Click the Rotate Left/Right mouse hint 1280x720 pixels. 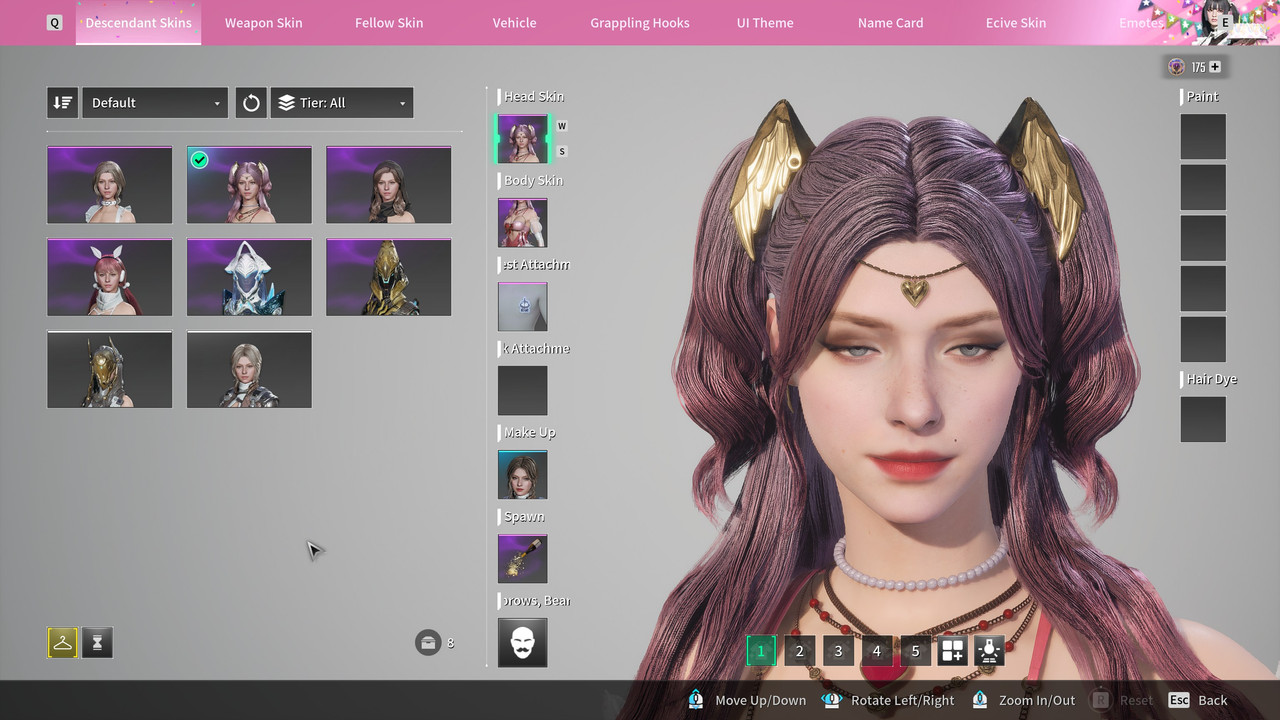[x=888, y=700]
